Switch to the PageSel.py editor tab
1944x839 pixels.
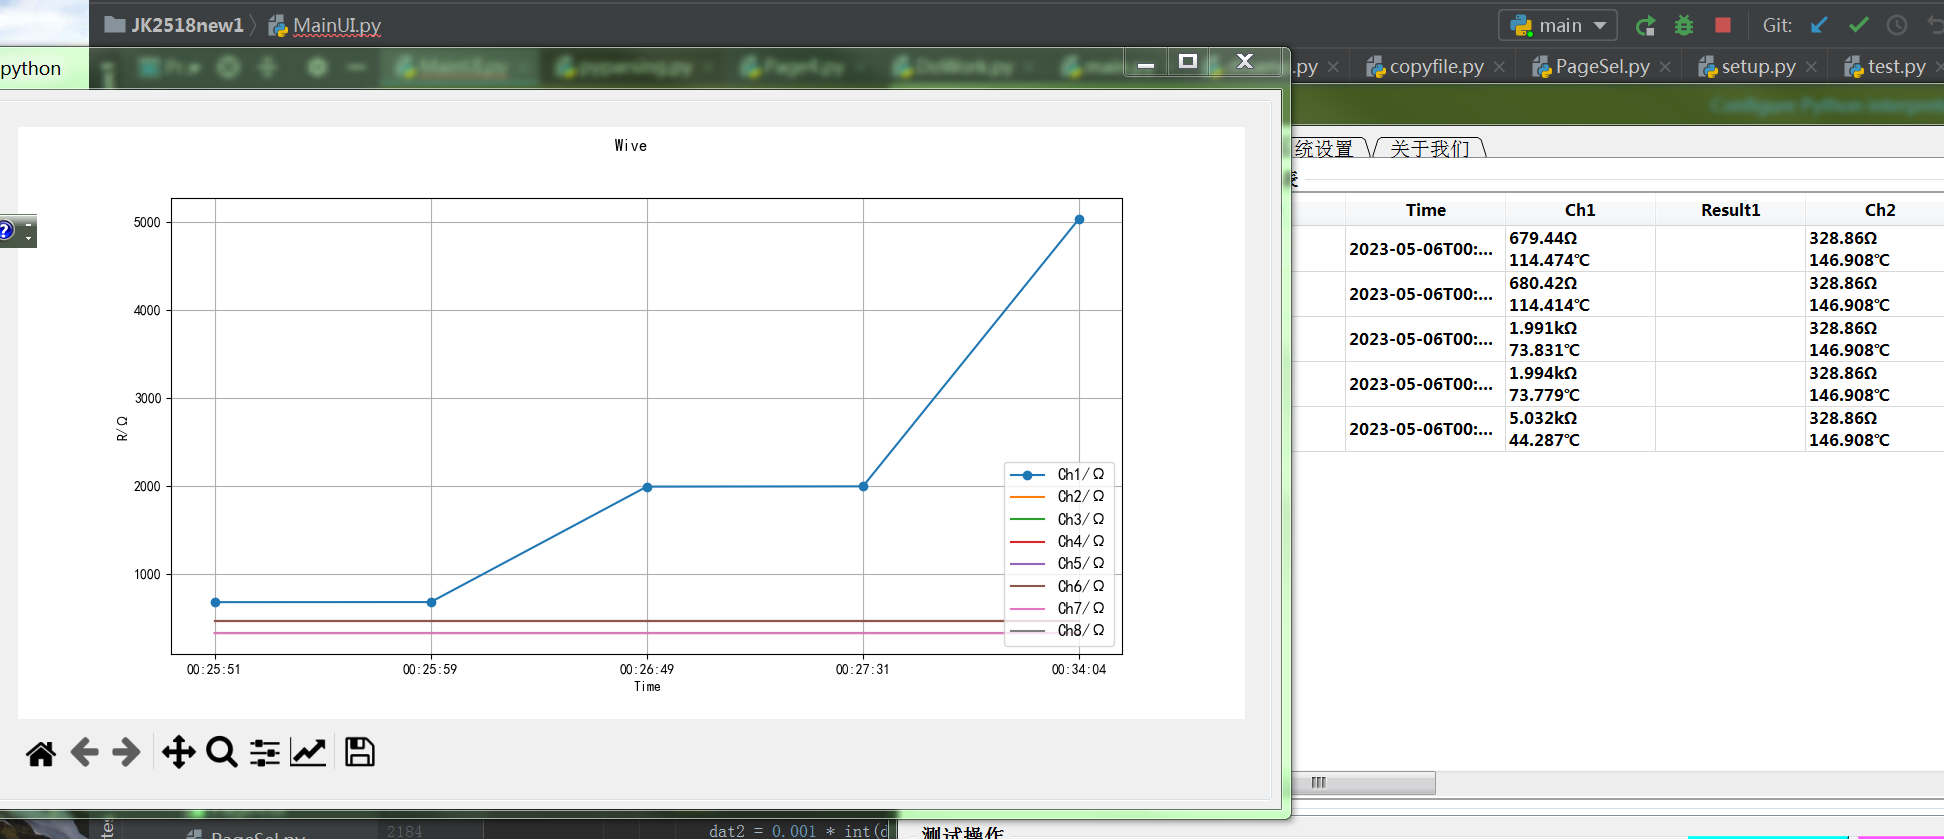1601,67
